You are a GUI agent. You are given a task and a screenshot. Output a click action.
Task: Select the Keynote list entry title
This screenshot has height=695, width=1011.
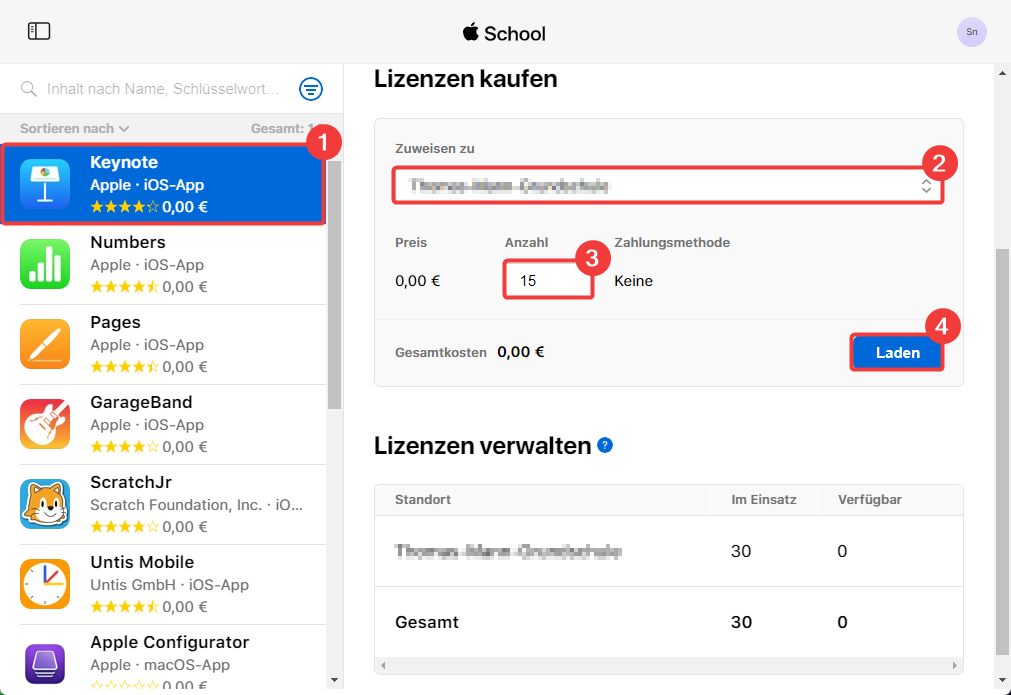click(124, 162)
